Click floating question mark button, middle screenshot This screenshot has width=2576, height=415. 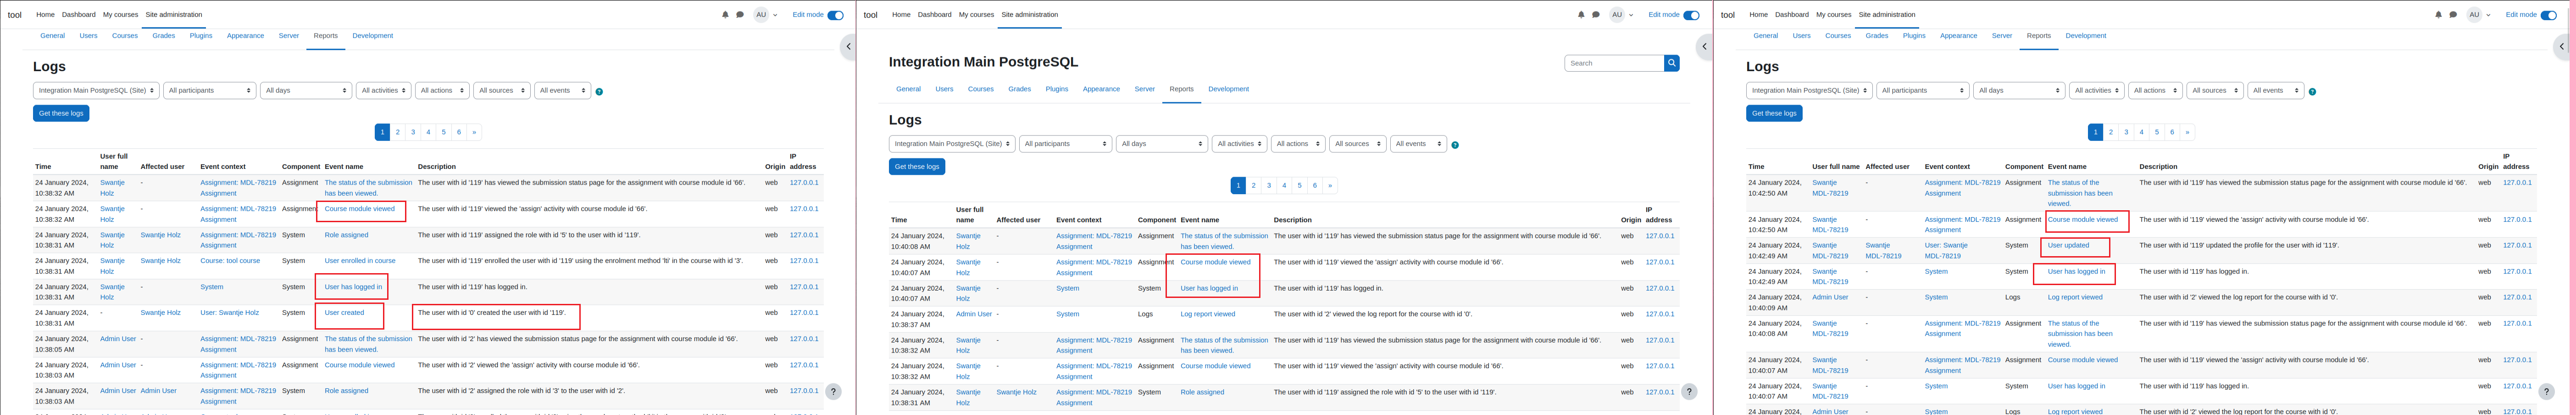click(1689, 392)
